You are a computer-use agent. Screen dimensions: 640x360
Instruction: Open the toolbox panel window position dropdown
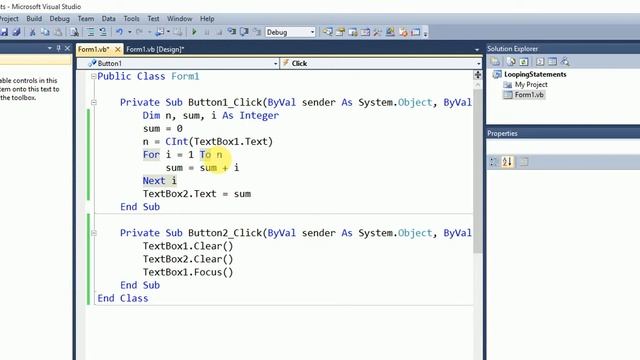coord(49,48)
